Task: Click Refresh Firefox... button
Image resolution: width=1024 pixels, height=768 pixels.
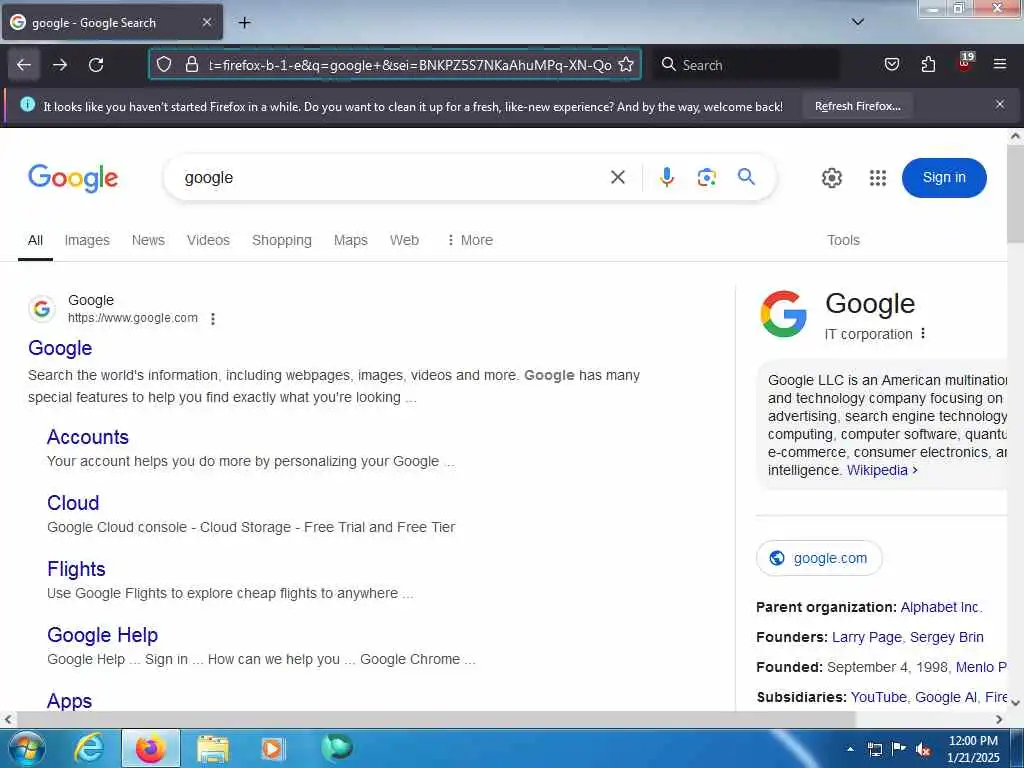Action: (x=857, y=106)
